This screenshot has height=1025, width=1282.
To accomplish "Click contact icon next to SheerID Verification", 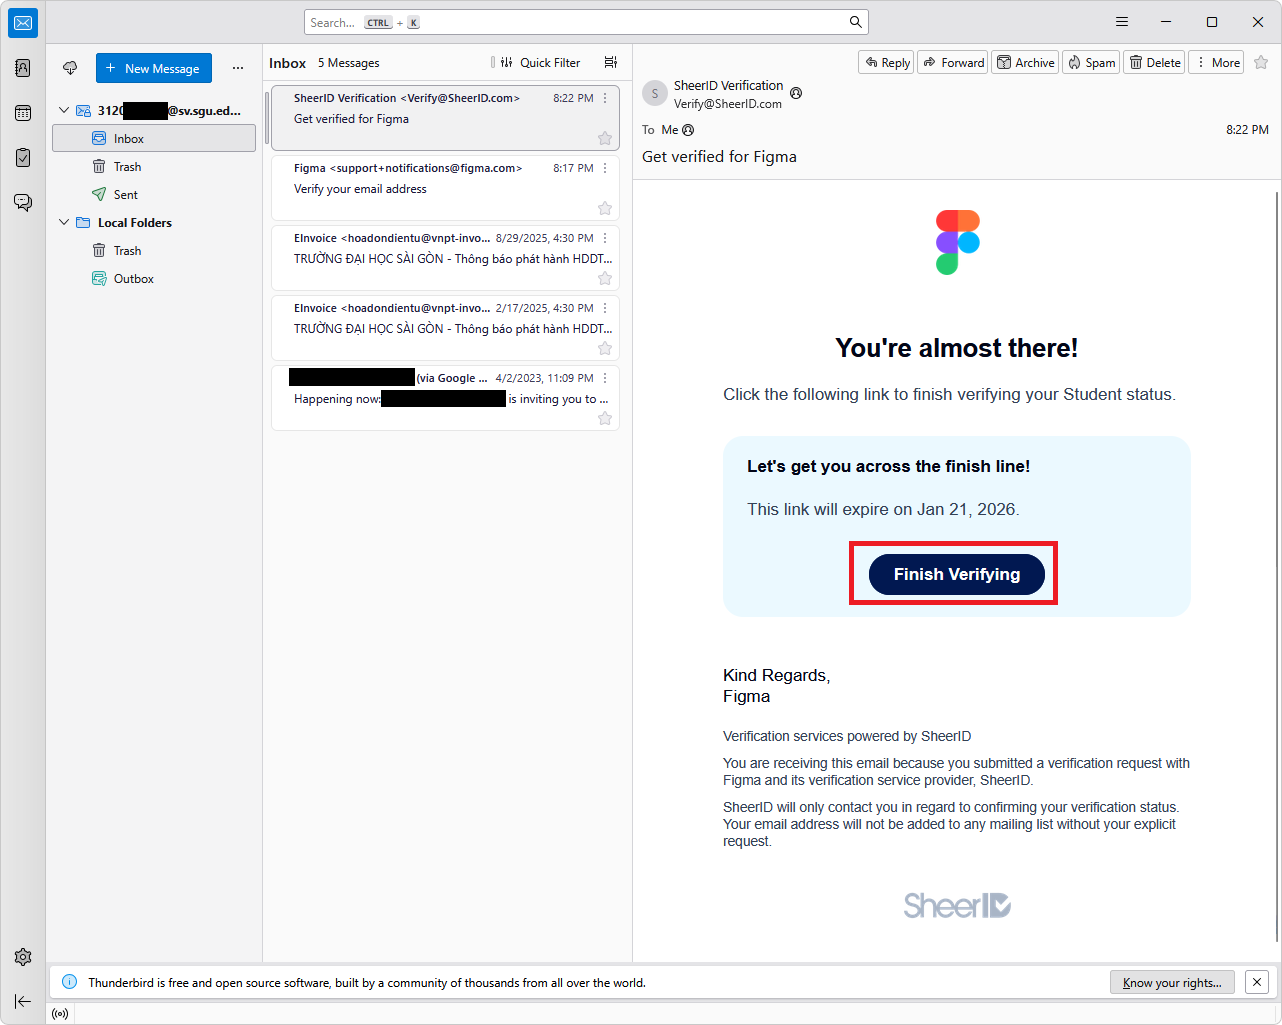I will (x=796, y=93).
